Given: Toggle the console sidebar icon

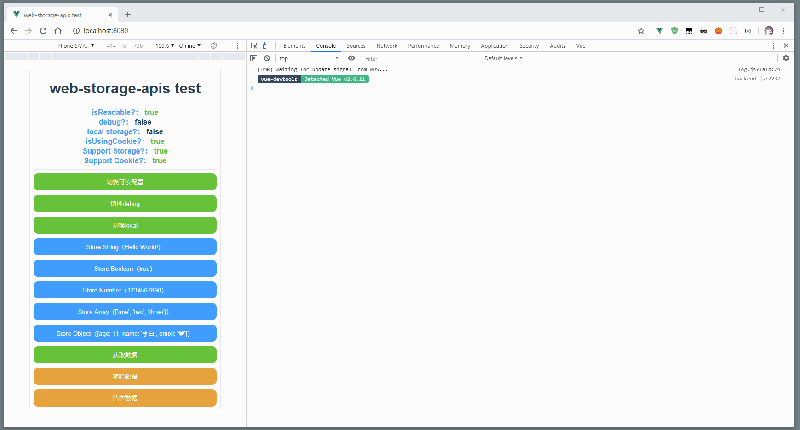Looking at the screenshot, I should pos(254,58).
